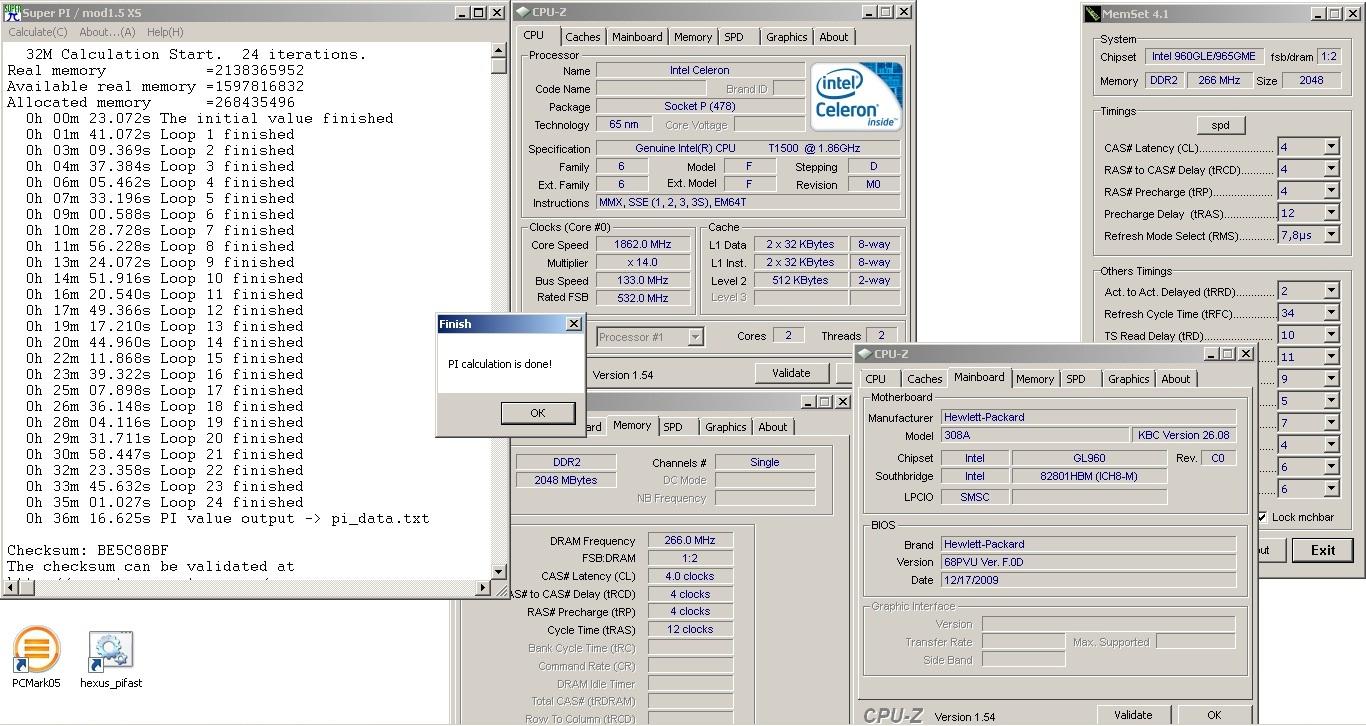Switch to About tab in the behind Memory CPU-Z window
This screenshot has width=1366, height=726.
click(x=772, y=427)
